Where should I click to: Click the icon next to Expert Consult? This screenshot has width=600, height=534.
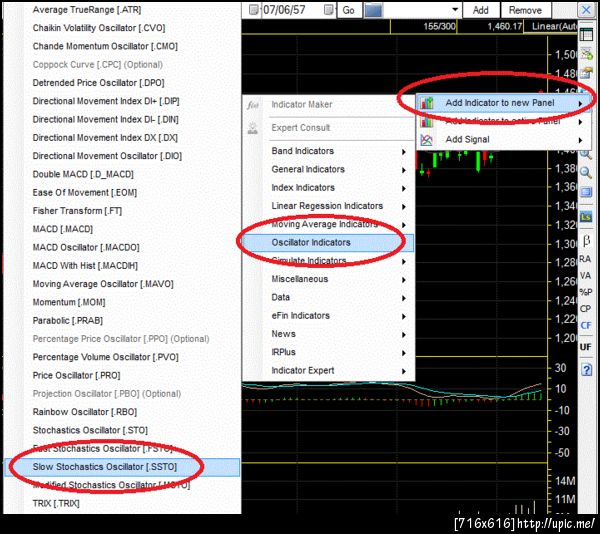tap(253, 128)
